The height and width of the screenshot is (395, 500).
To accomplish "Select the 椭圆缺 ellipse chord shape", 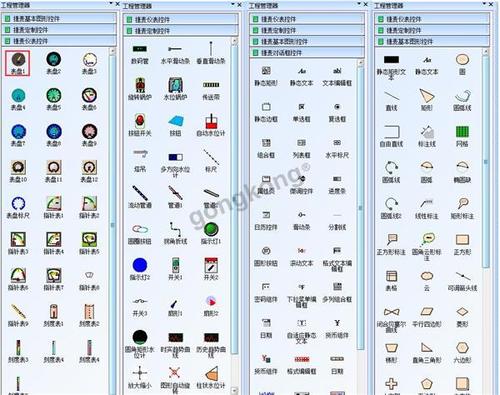I will coord(462,173).
